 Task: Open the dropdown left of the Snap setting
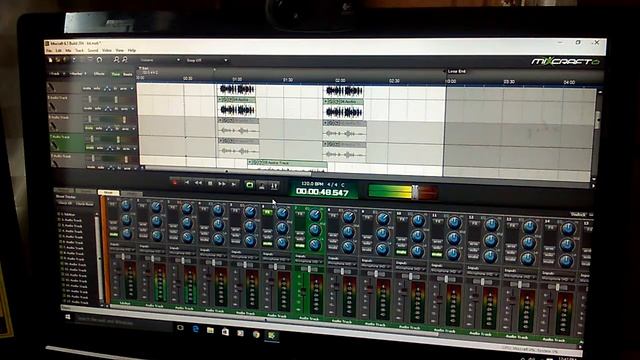tap(159, 60)
